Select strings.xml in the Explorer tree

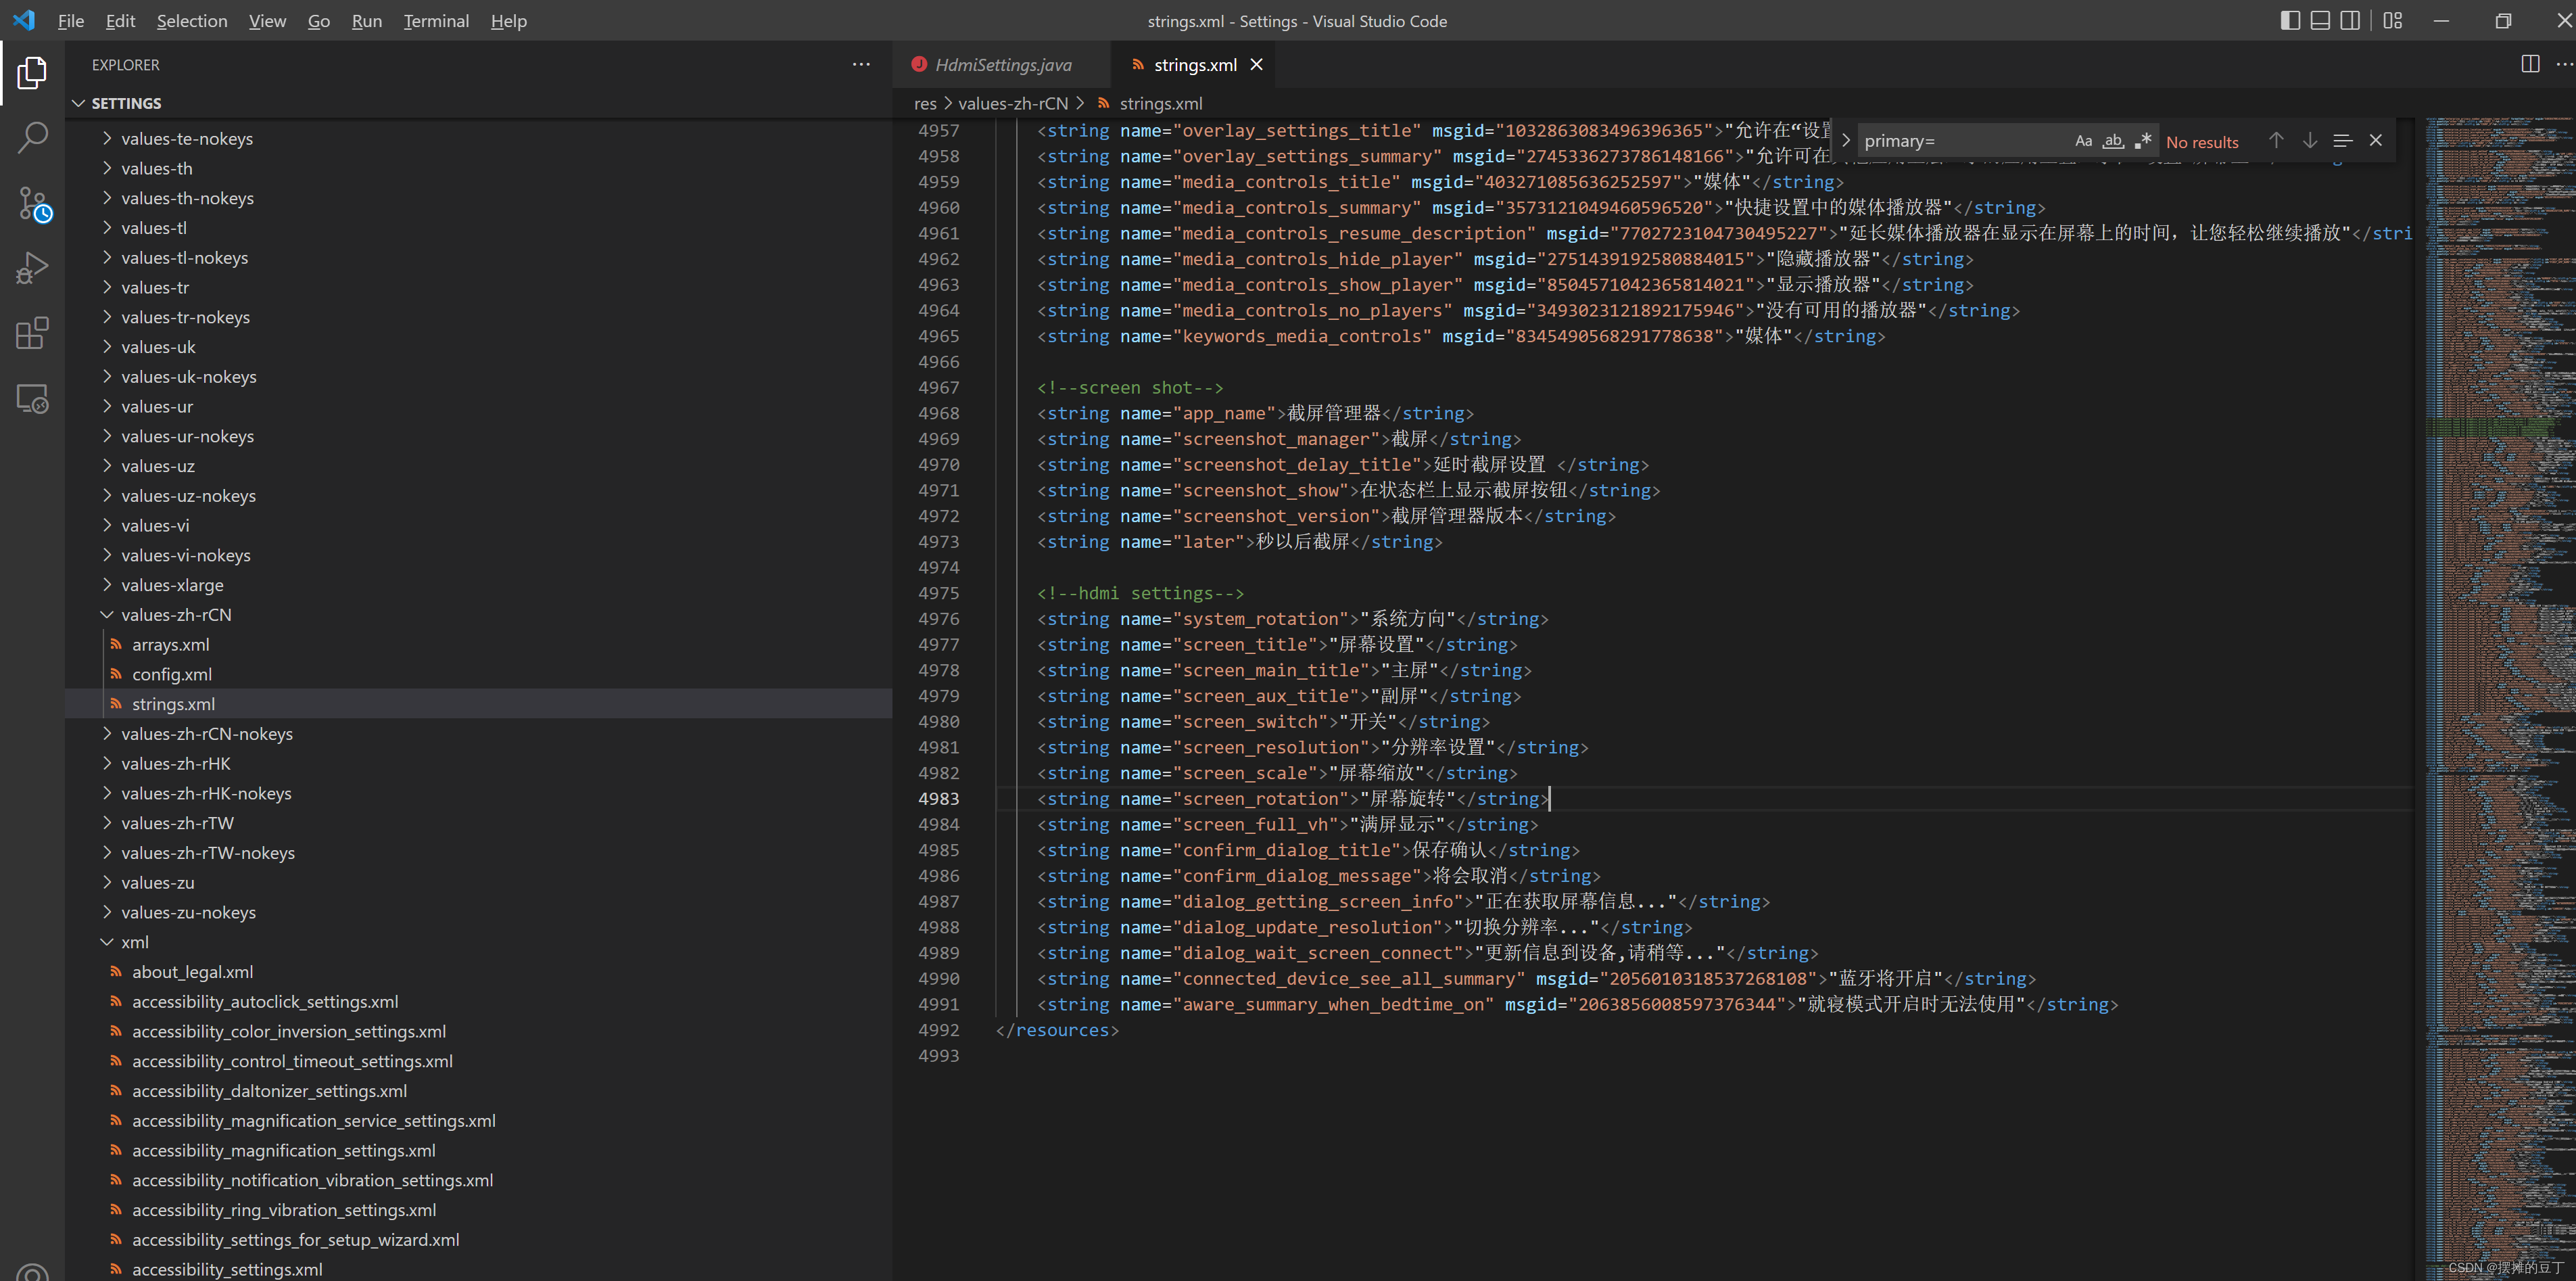pyautogui.click(x=478, y=704)
